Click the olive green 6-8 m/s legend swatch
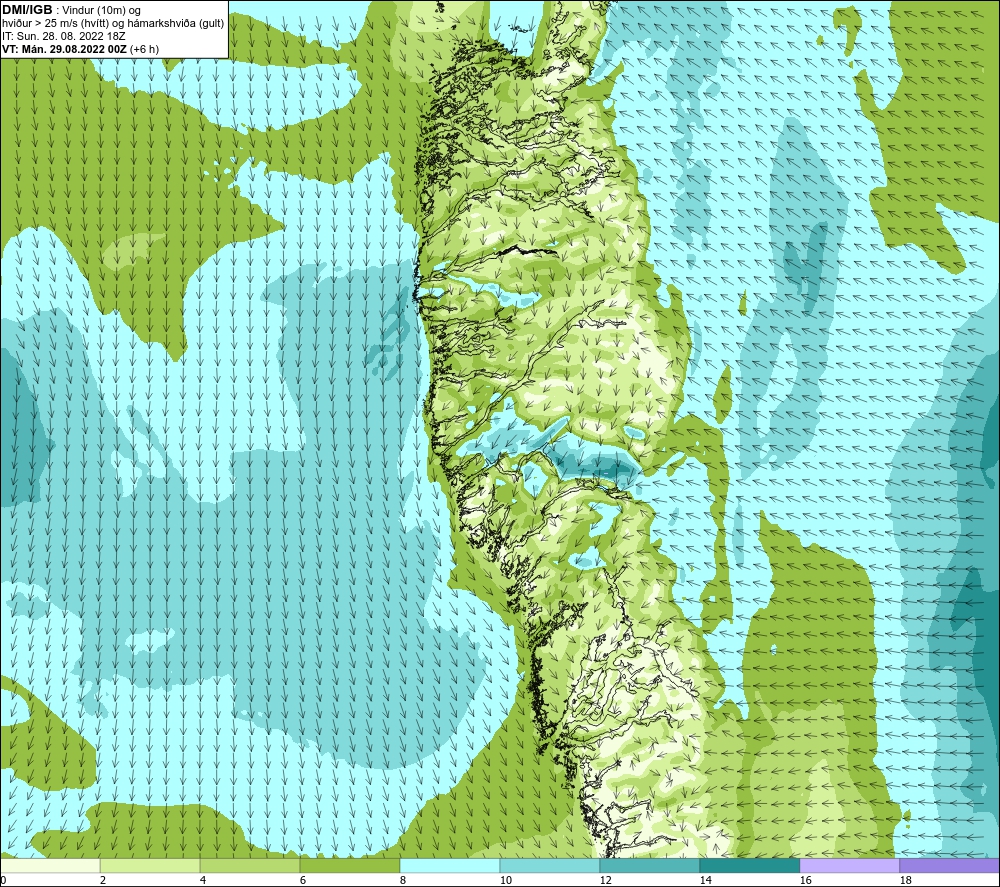Image resolution: width=1000 pixels, height=887 pixels. click(350, 865)
